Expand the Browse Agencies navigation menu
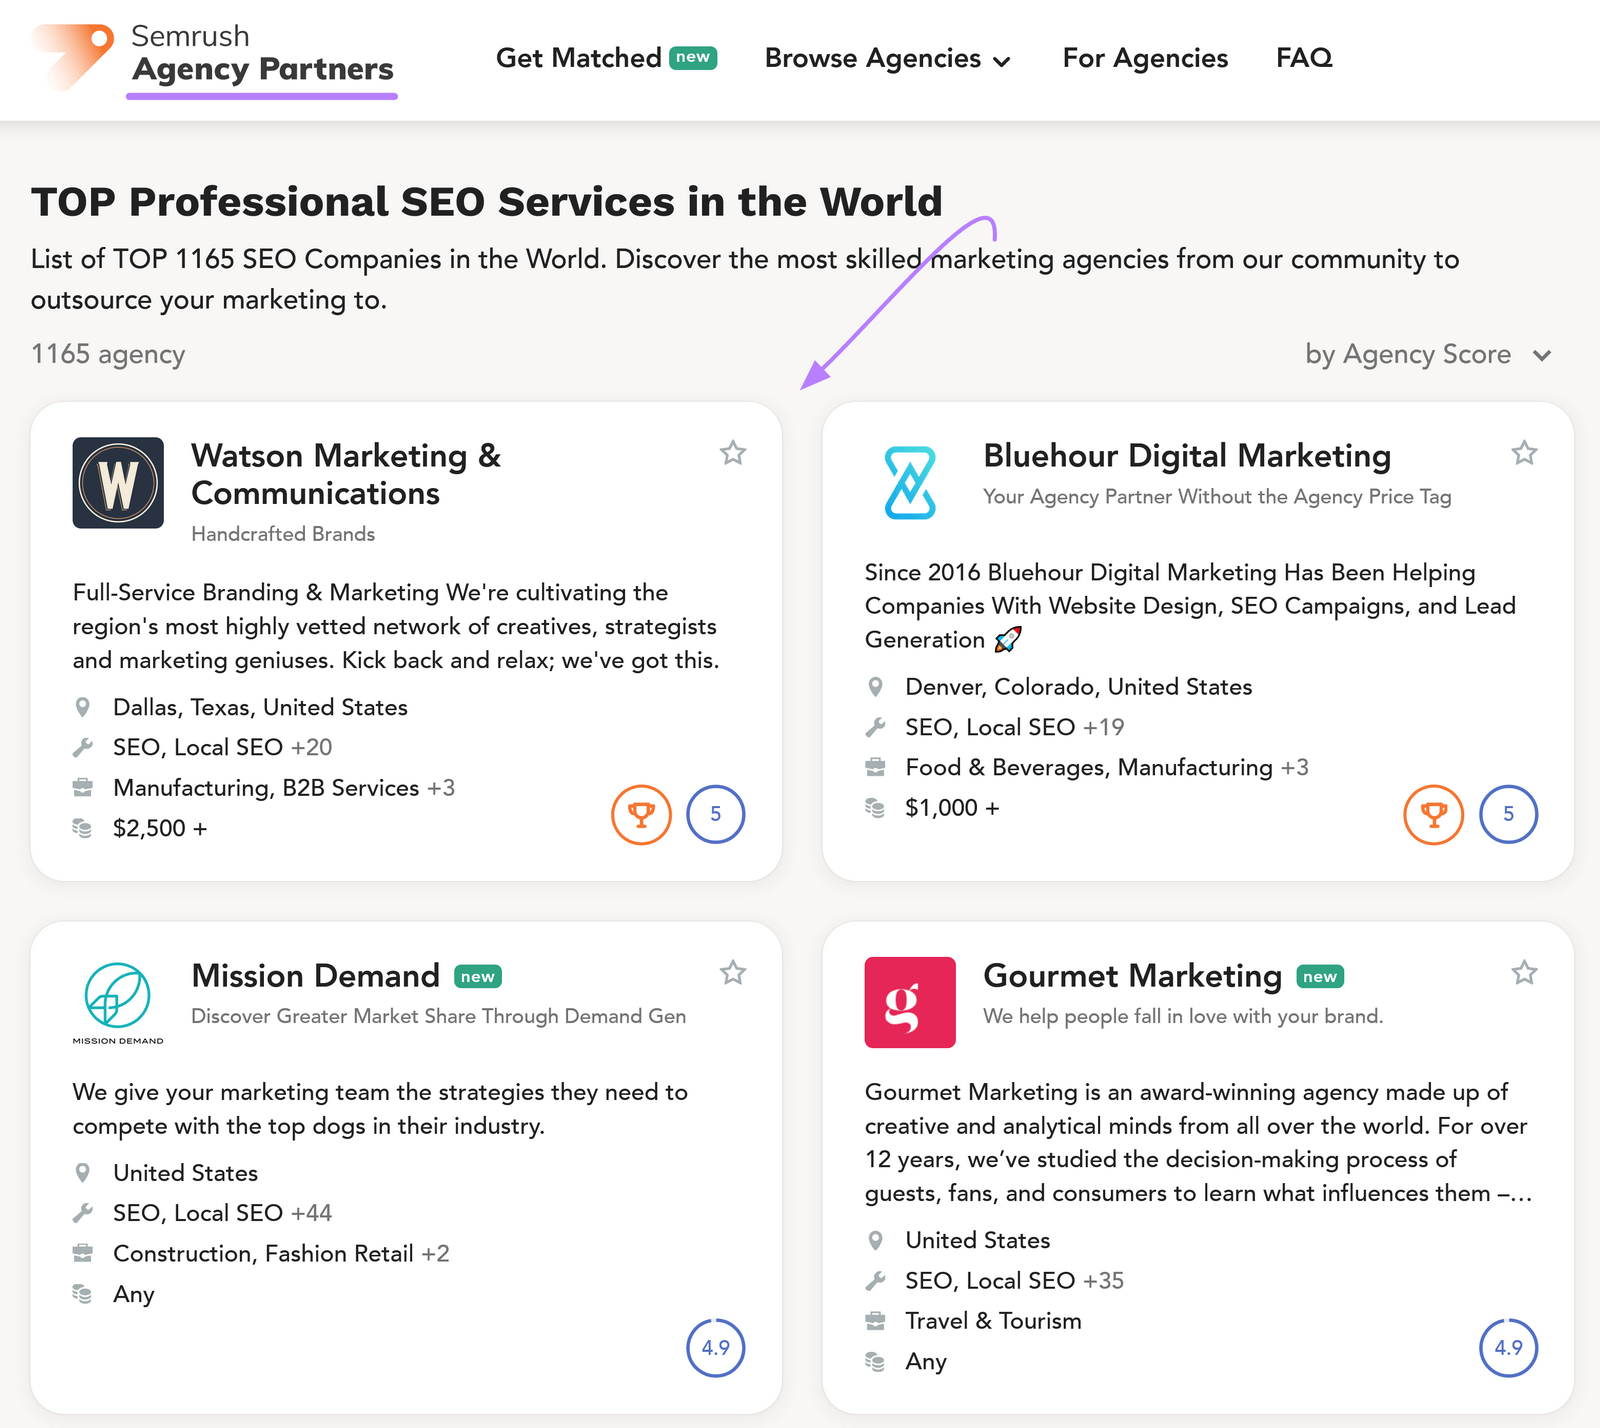 [886, 58]
